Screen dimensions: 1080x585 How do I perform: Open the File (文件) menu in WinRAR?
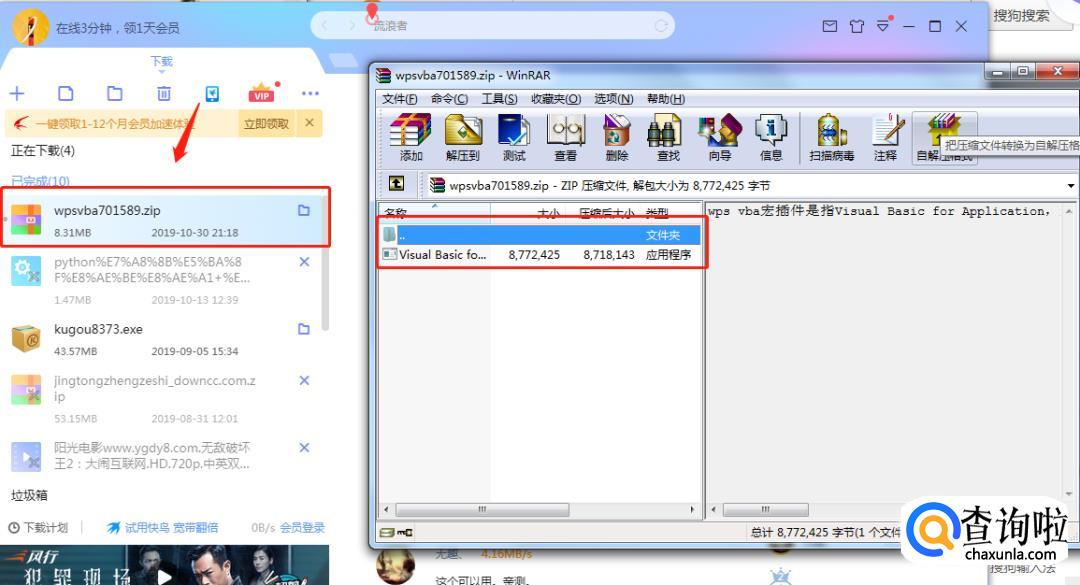[399, 99]
